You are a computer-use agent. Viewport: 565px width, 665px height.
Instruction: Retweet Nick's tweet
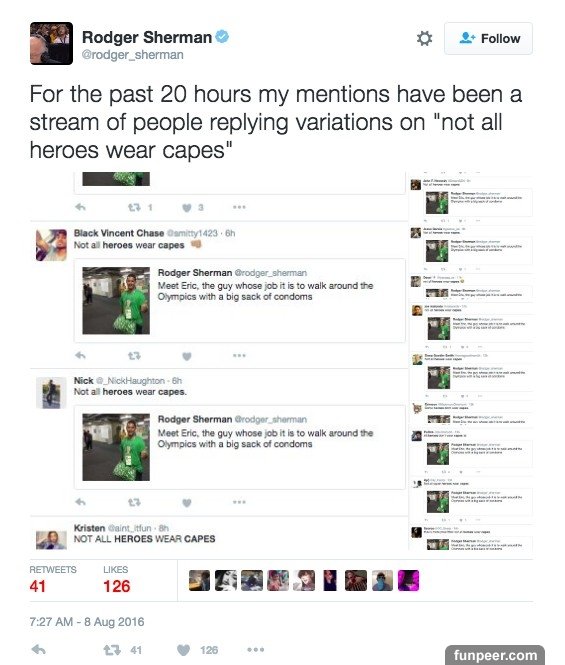tap(134, 503)
